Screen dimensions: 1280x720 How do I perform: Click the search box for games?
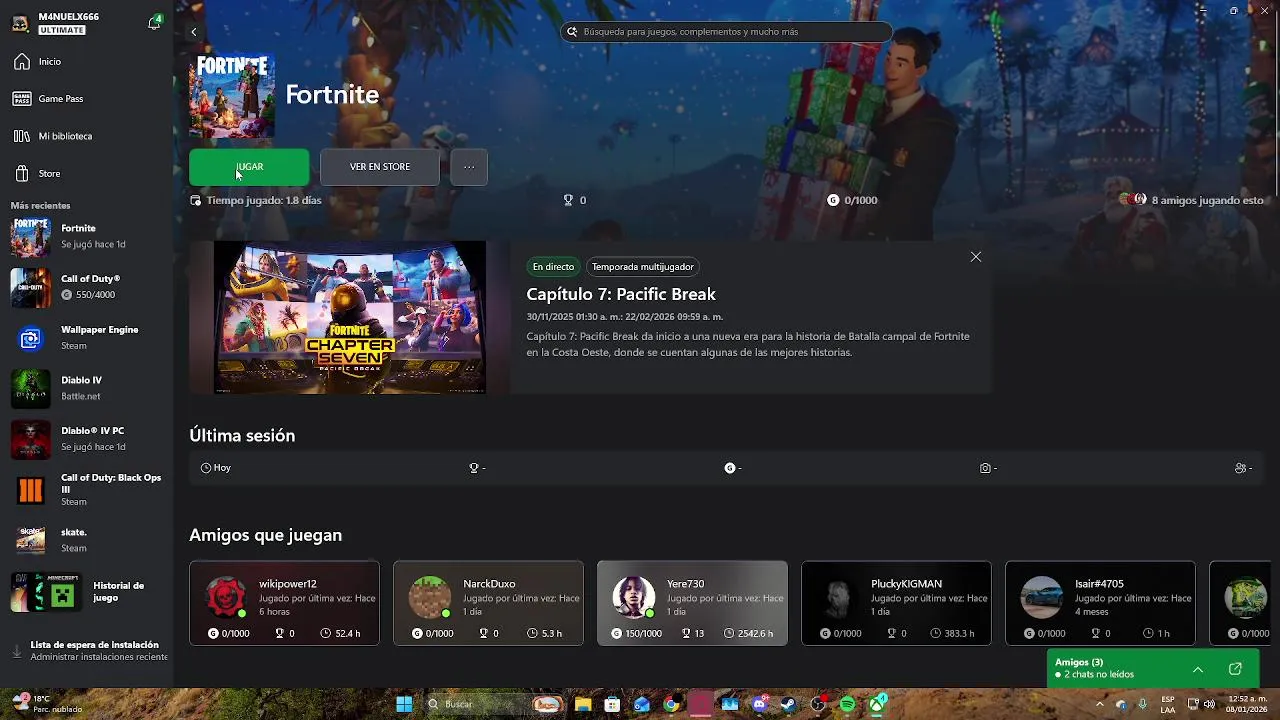(726, 32)
